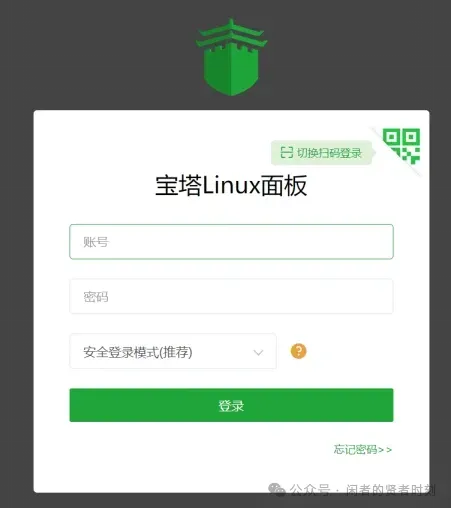Viewport: 451px width, 509px height.
Task: Click the chevron arrow of login mode selector
Action: [258, 352]
